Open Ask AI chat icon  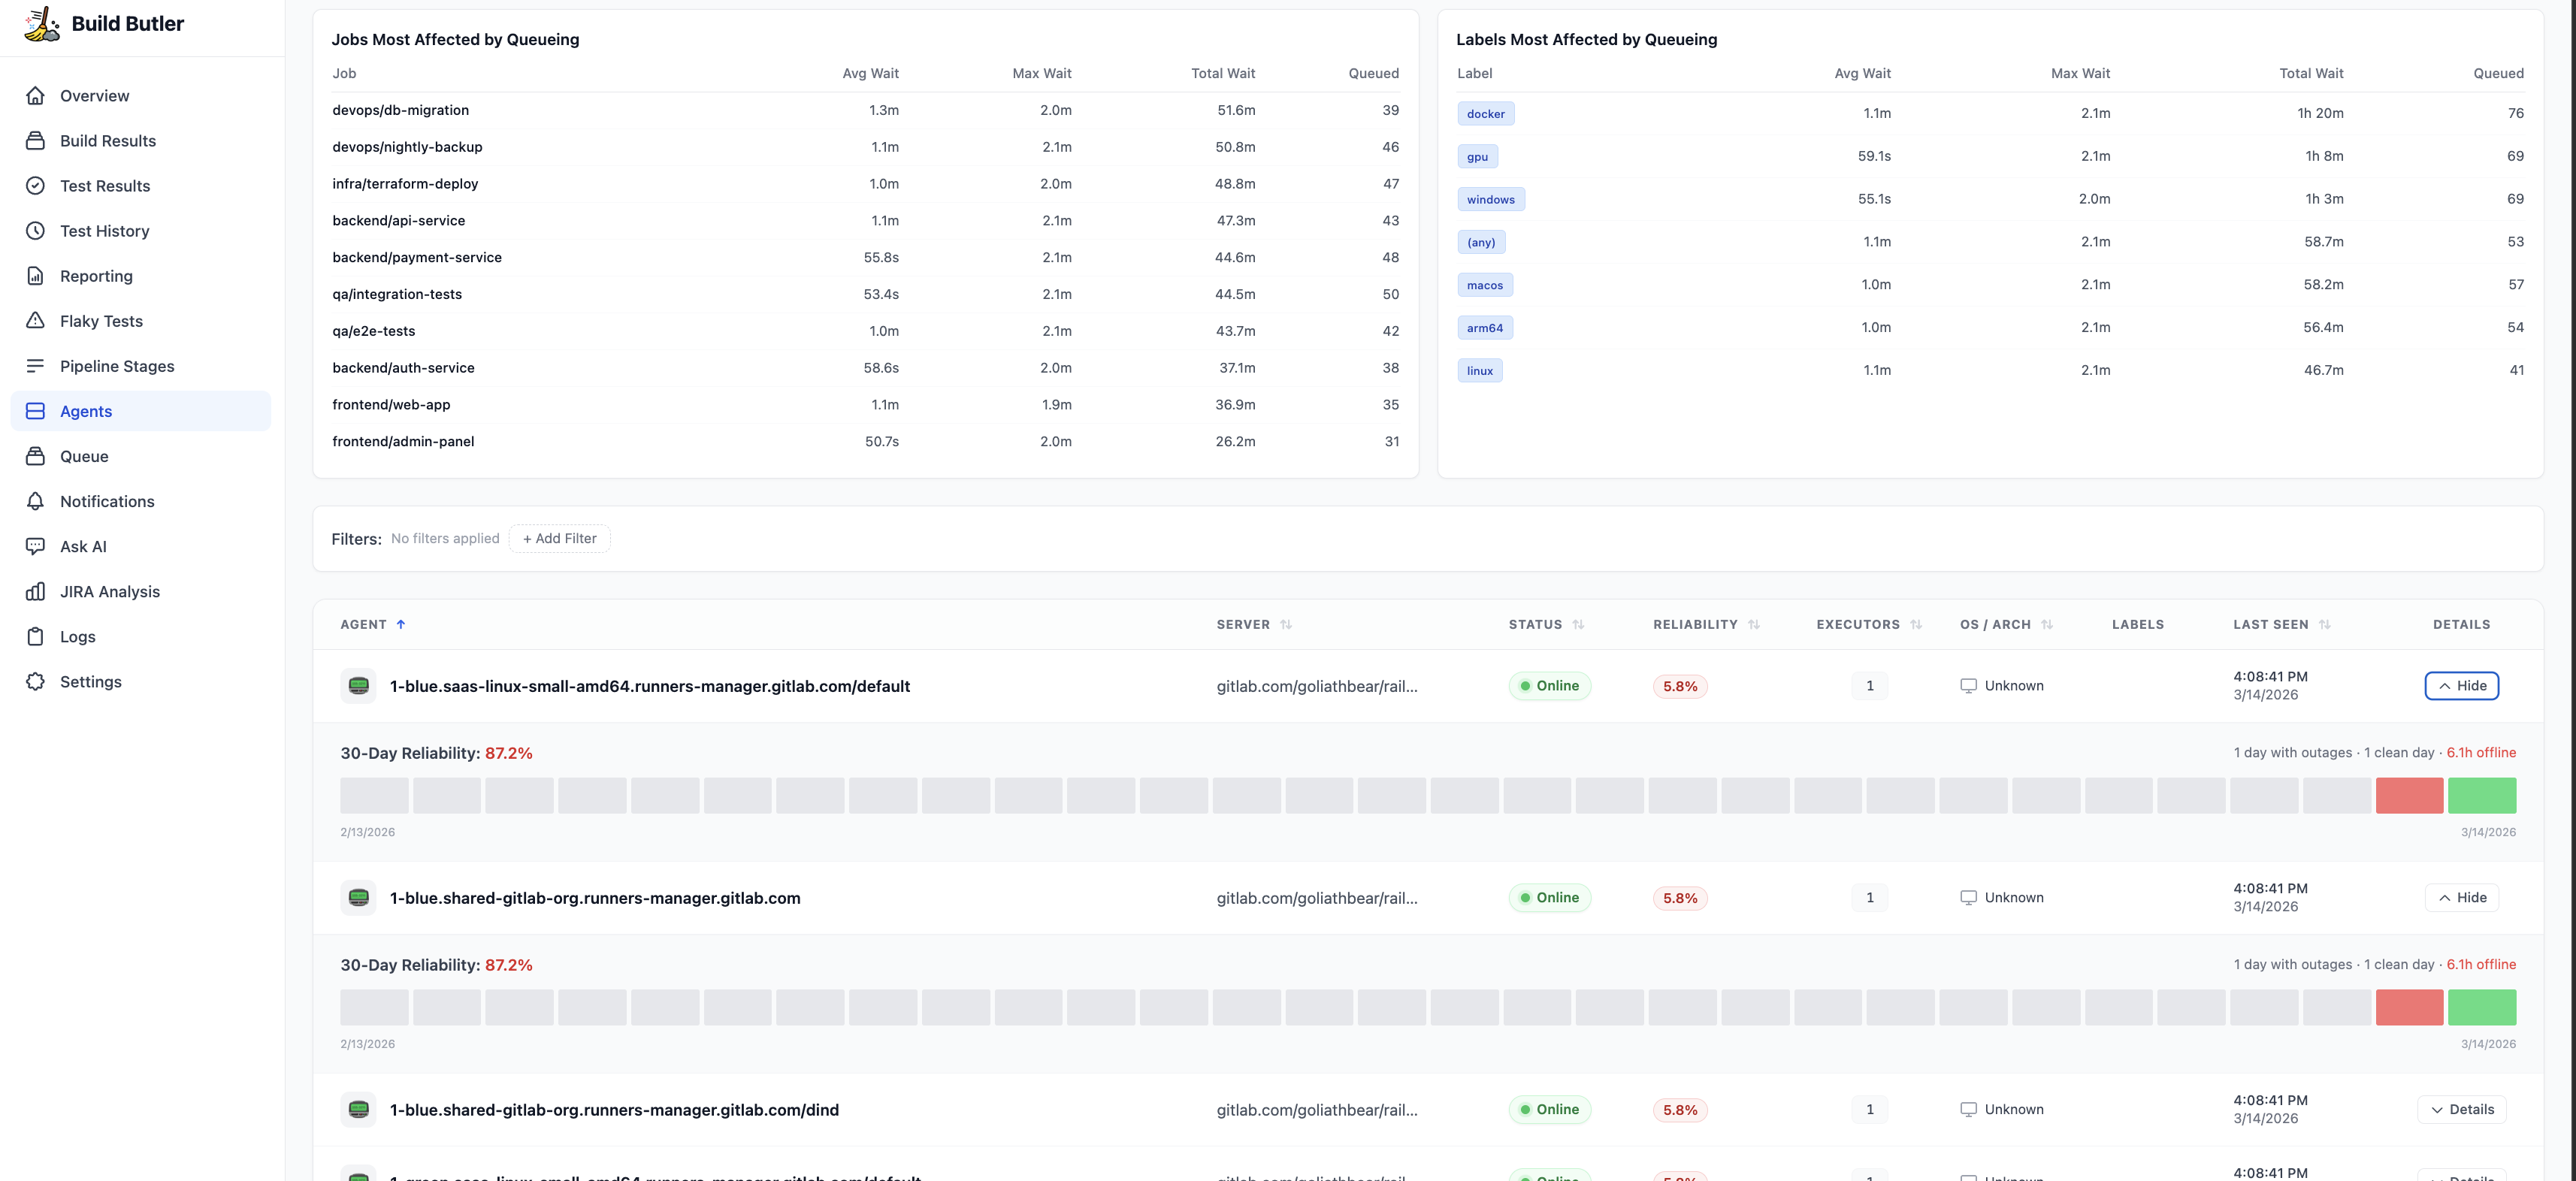pyautogui.click(x=35, y=546)
